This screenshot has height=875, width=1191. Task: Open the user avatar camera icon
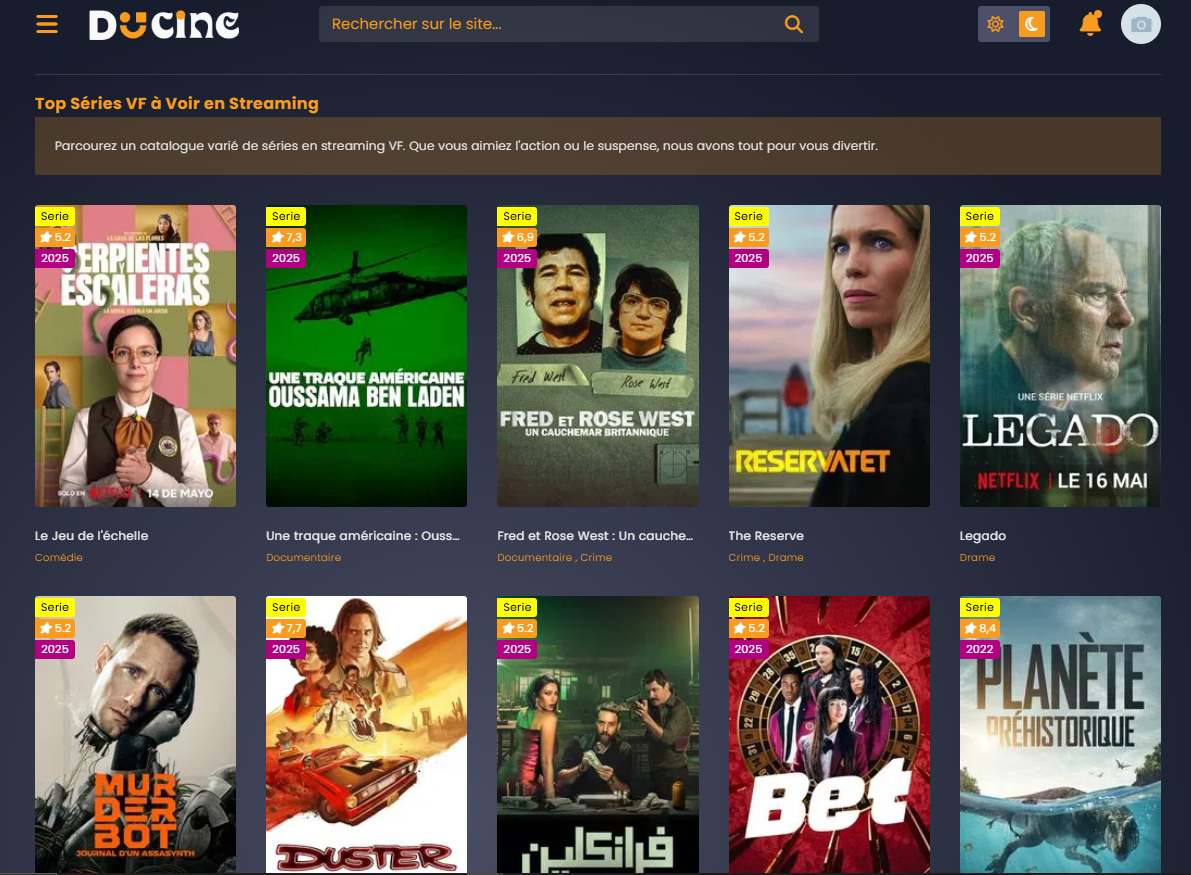tap(1141, 24)
